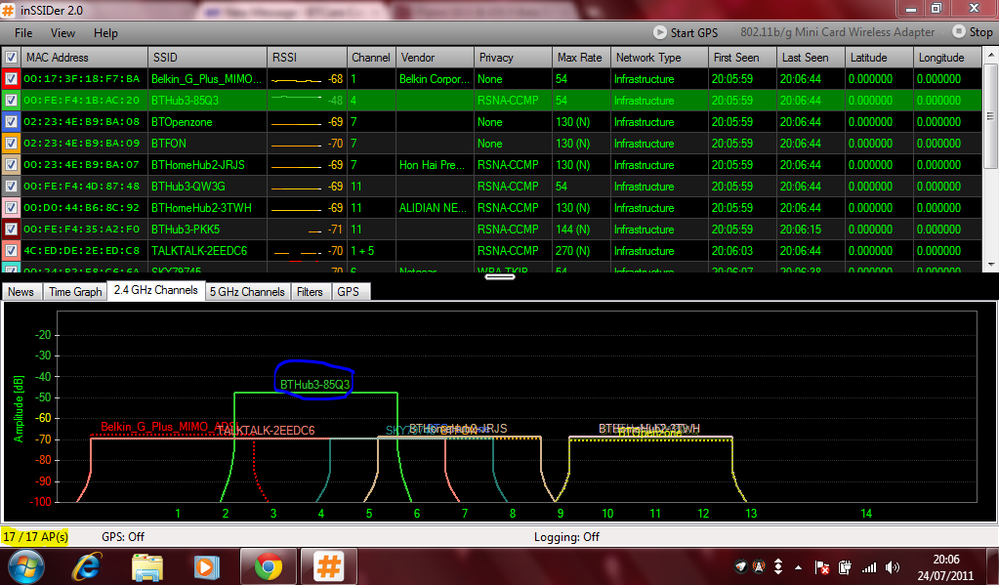The image size is (999, 585).
Task: Uncheck the BTHub3-85Q3 network checkbox
Action: (11, 100)
